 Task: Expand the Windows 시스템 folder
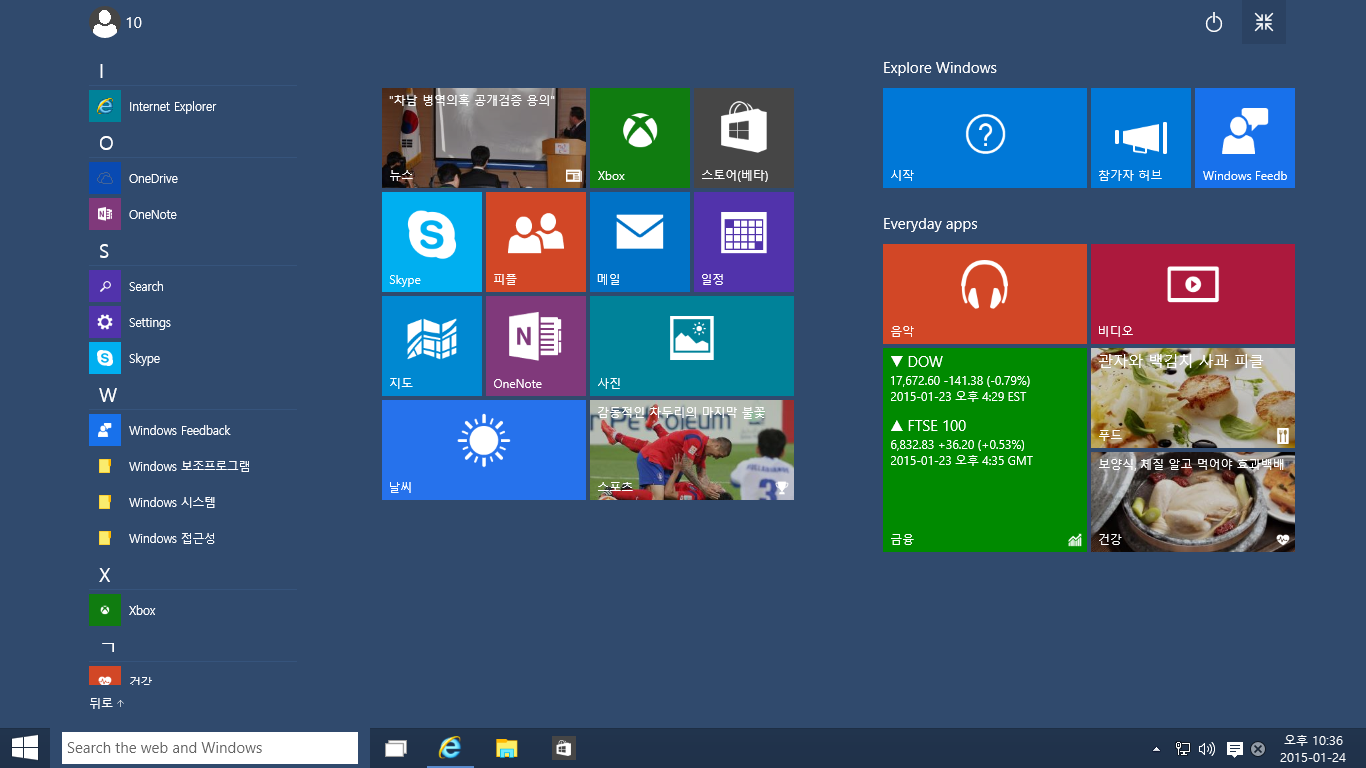coord(192,502)
